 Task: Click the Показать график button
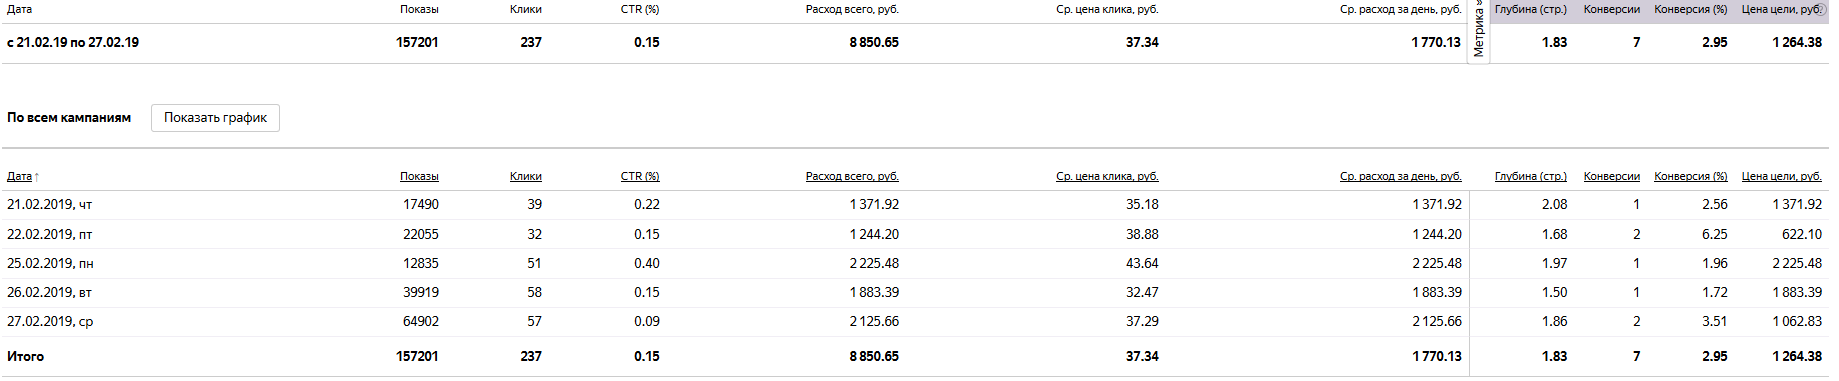click(215, 118)
